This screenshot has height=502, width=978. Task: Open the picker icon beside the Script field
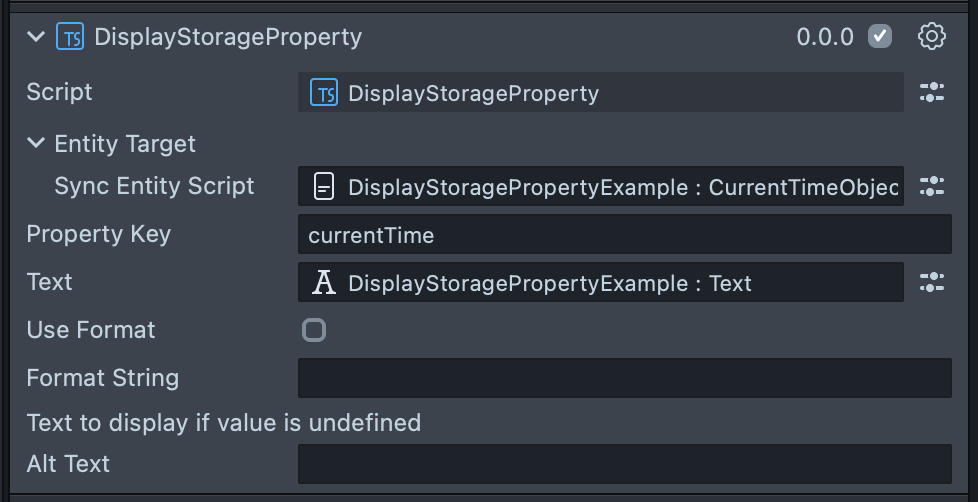click(931, 93)
